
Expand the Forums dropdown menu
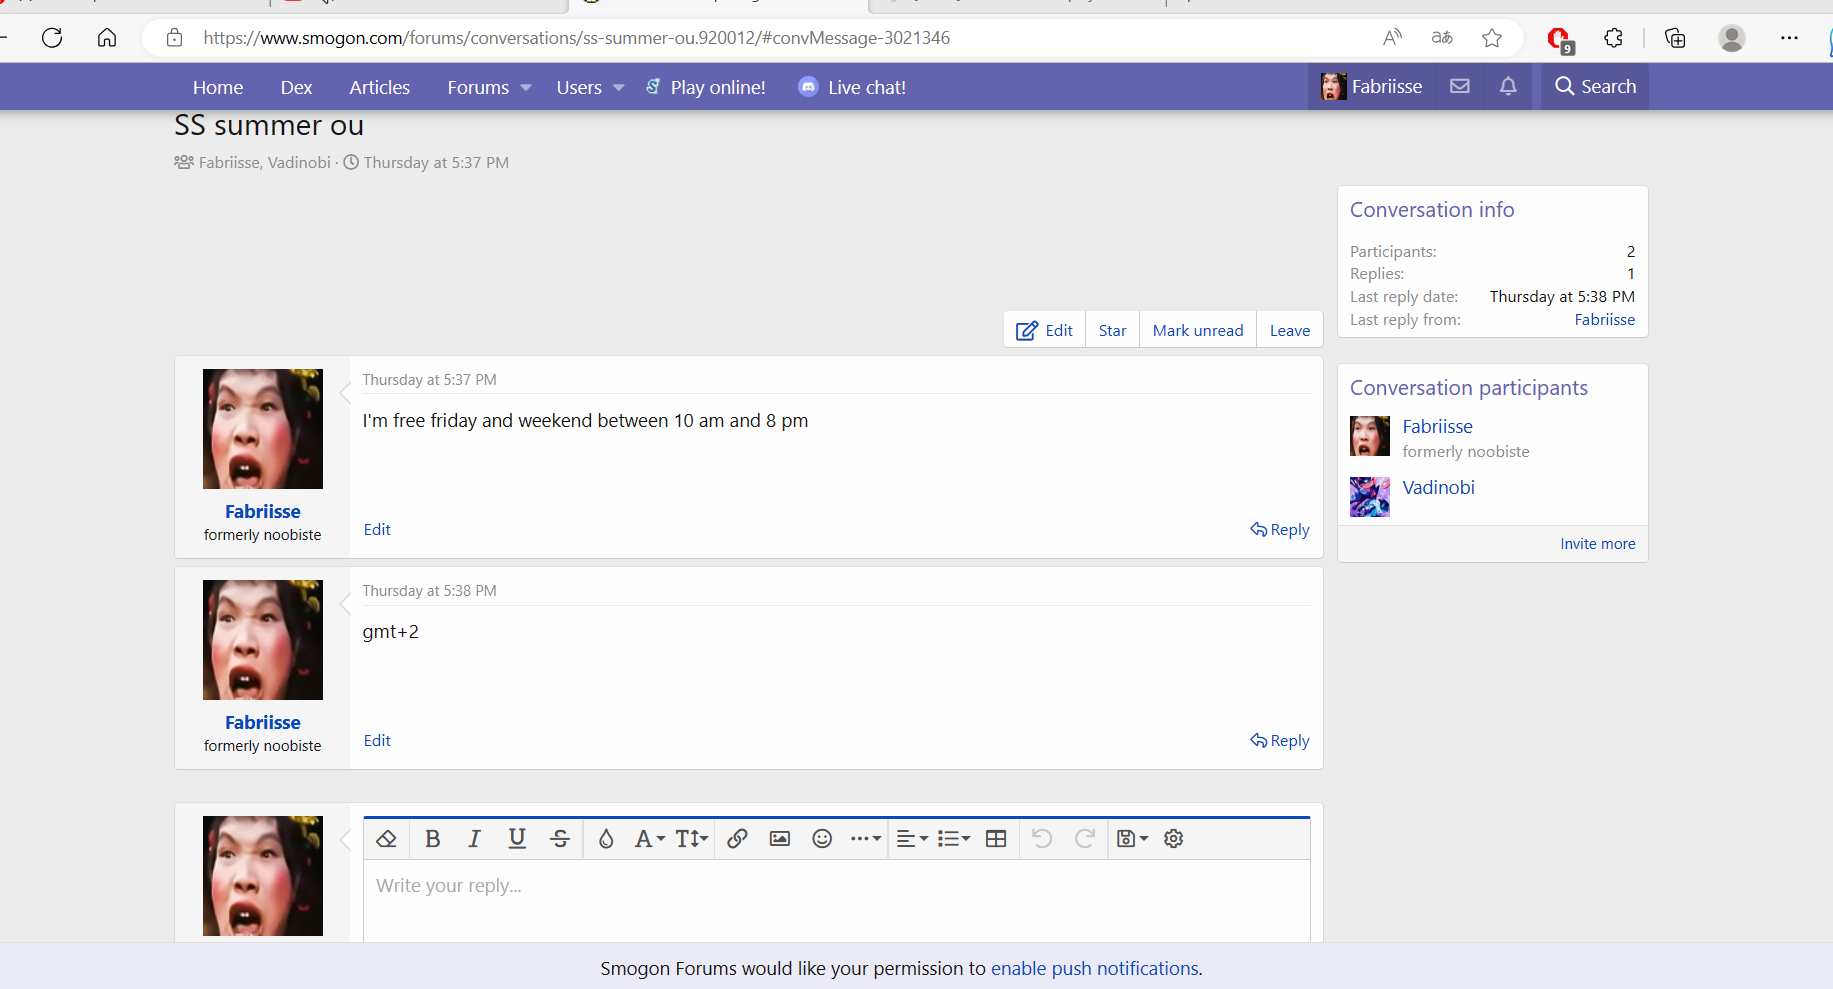526,88
